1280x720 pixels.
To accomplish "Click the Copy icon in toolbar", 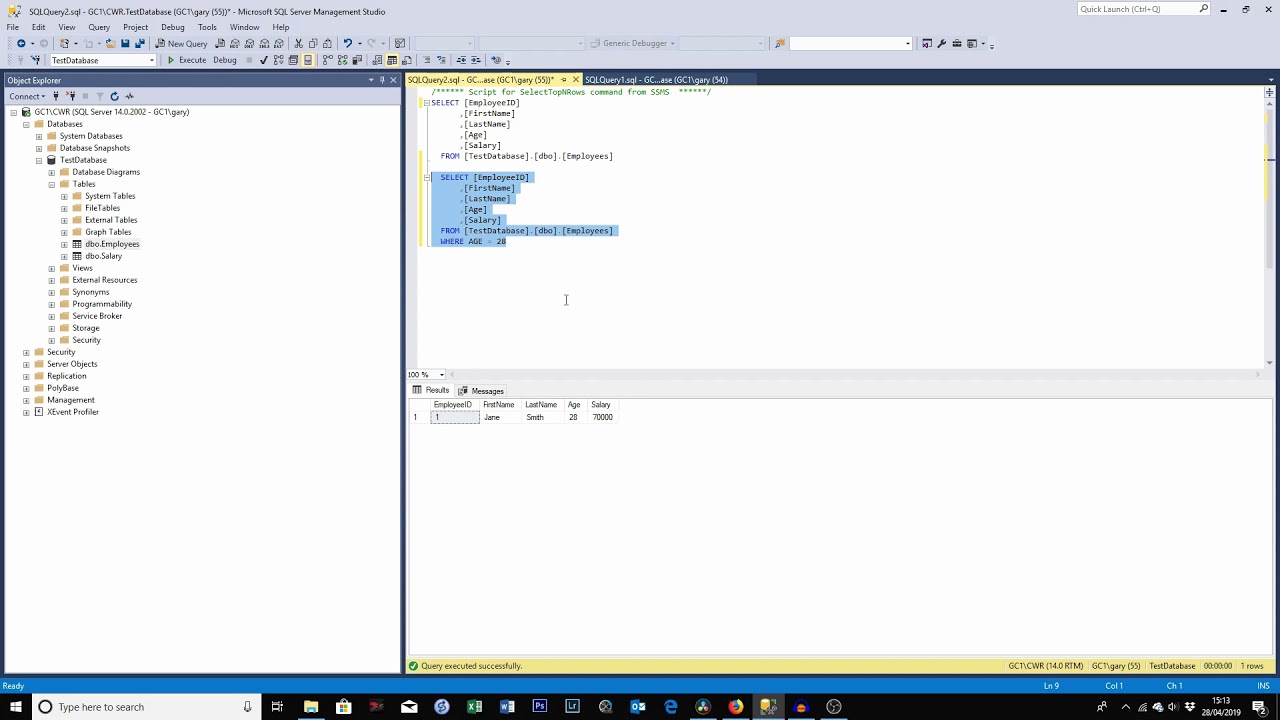I will [312, 43].
